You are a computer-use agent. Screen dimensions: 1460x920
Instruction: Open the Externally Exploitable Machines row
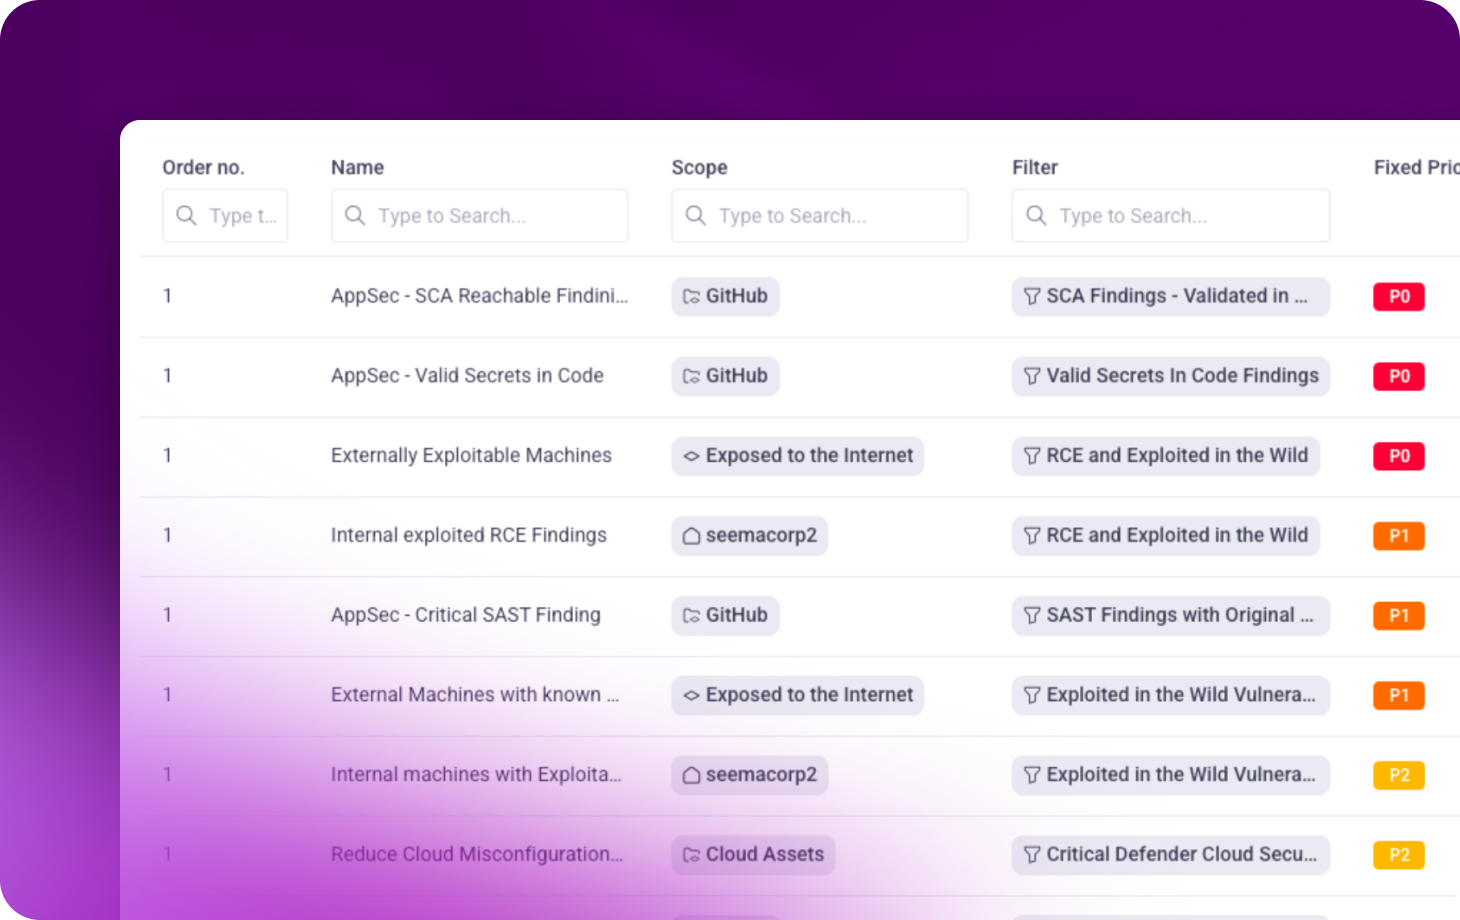coord(471,456)
